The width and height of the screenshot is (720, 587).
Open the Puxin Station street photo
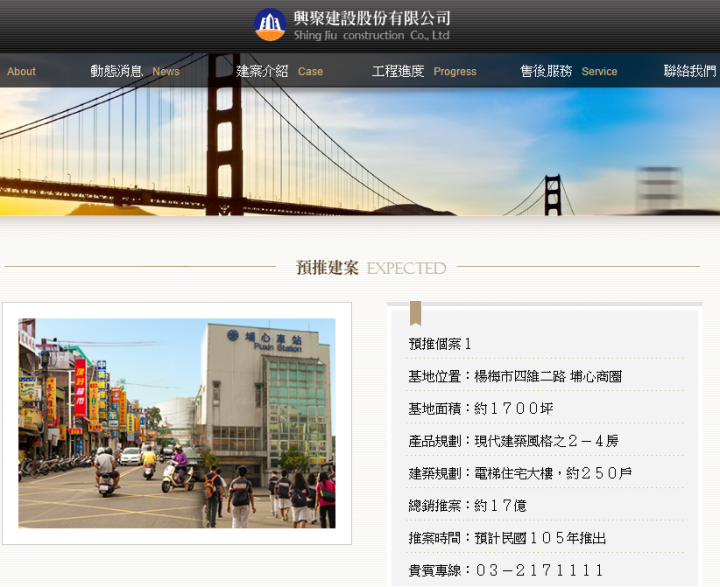click(177, 423)
